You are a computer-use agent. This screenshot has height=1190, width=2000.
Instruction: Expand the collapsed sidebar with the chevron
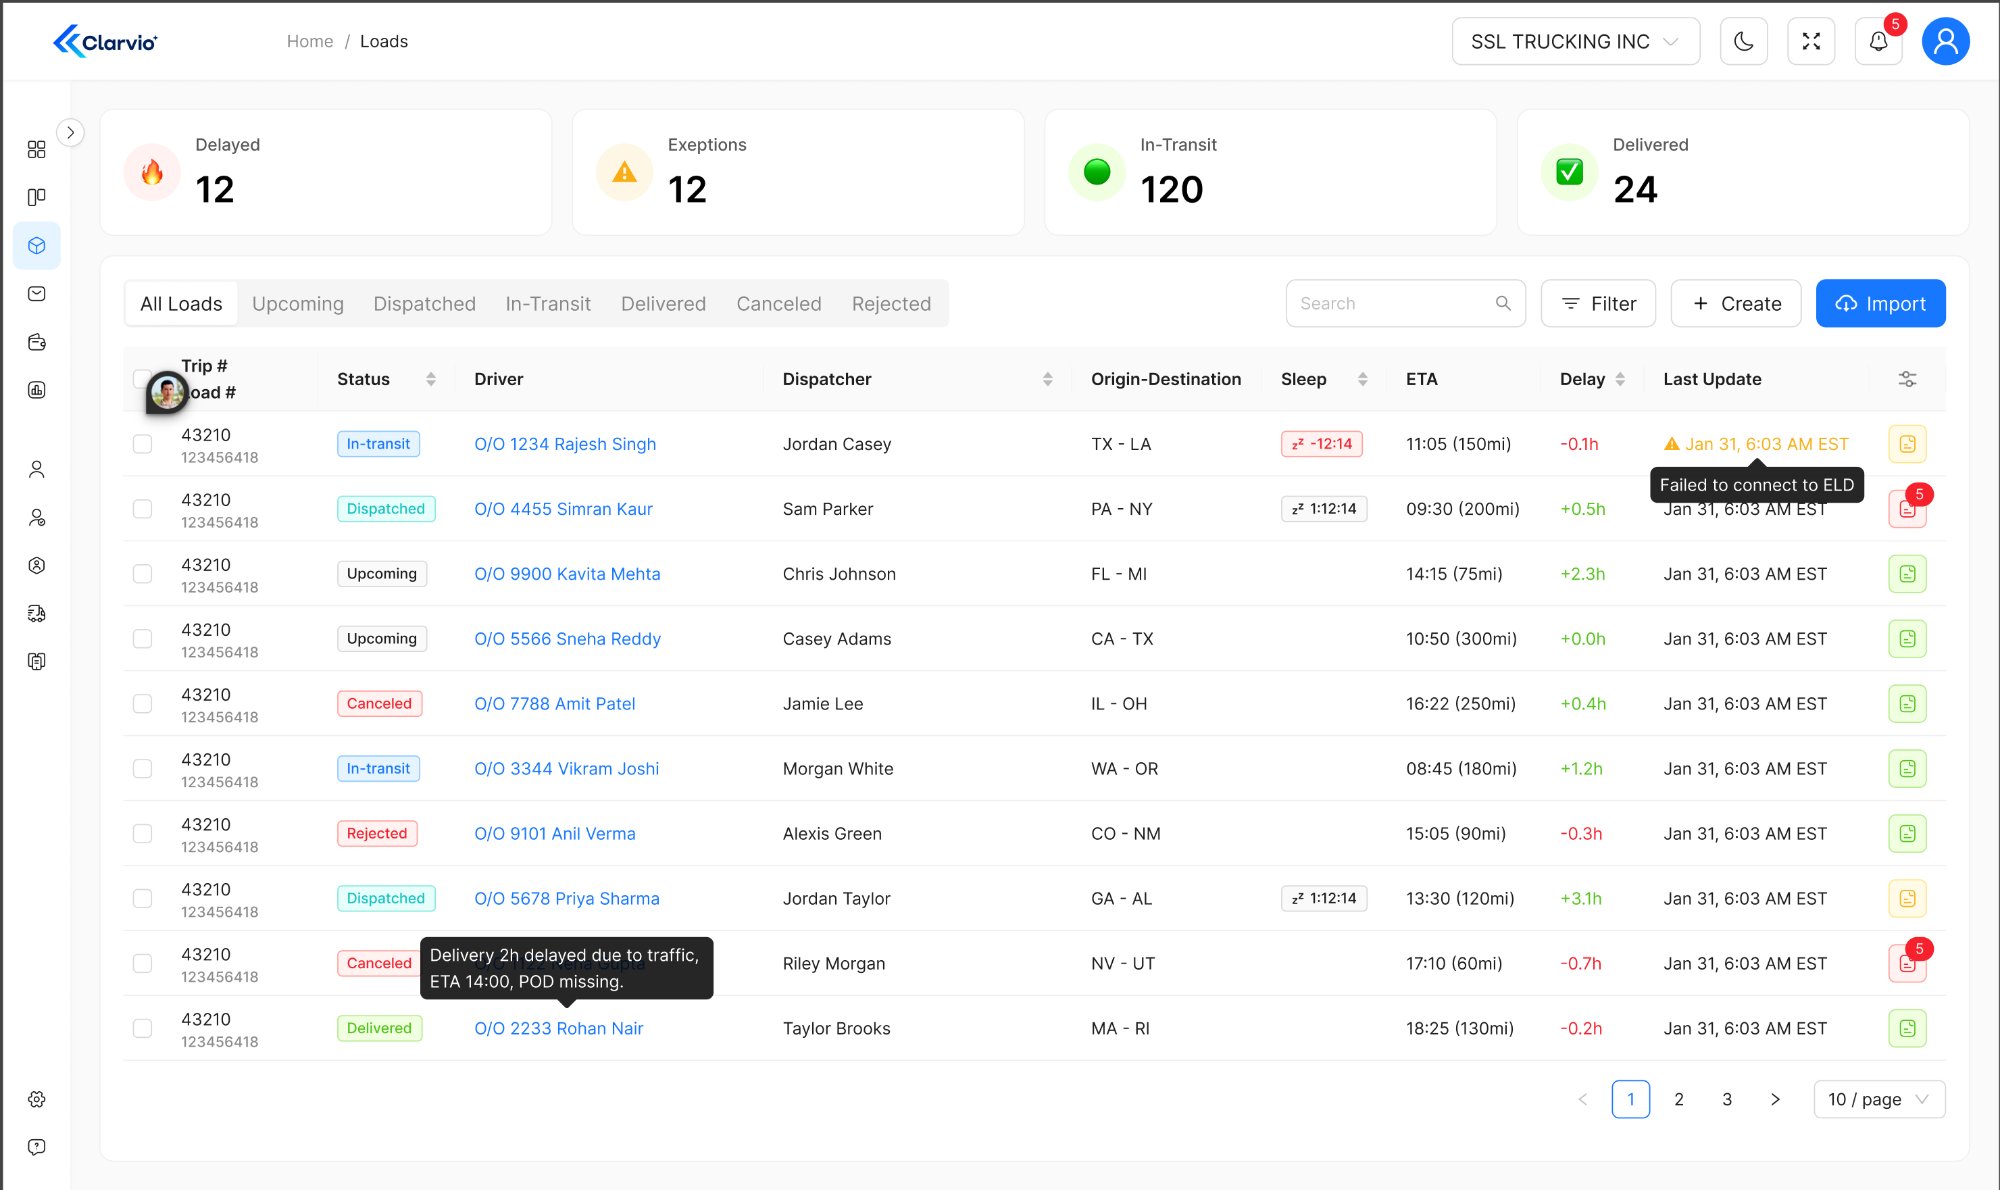pyautogui.click(x=70, y=132)
